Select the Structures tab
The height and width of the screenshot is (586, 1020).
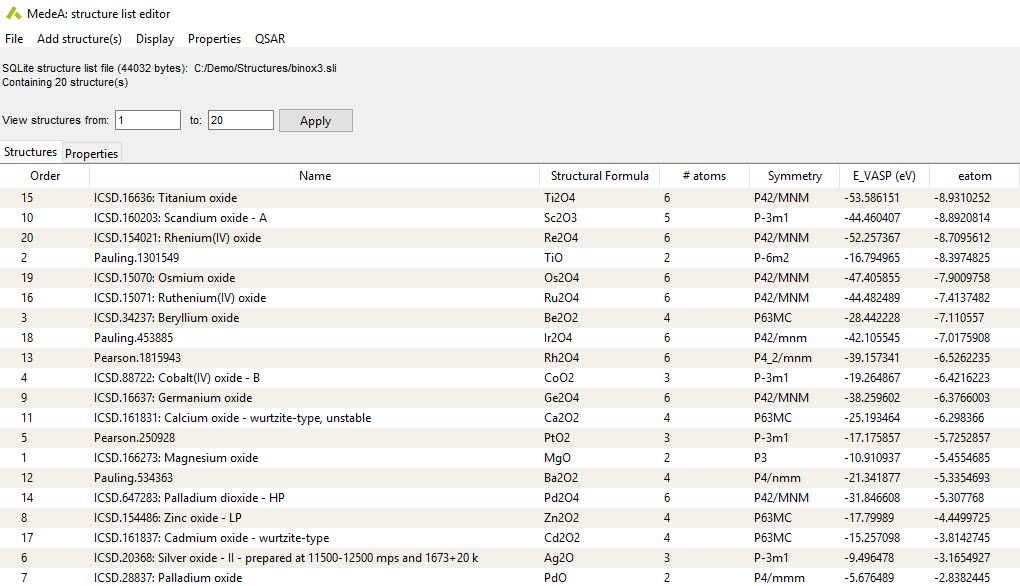[30, 152]
